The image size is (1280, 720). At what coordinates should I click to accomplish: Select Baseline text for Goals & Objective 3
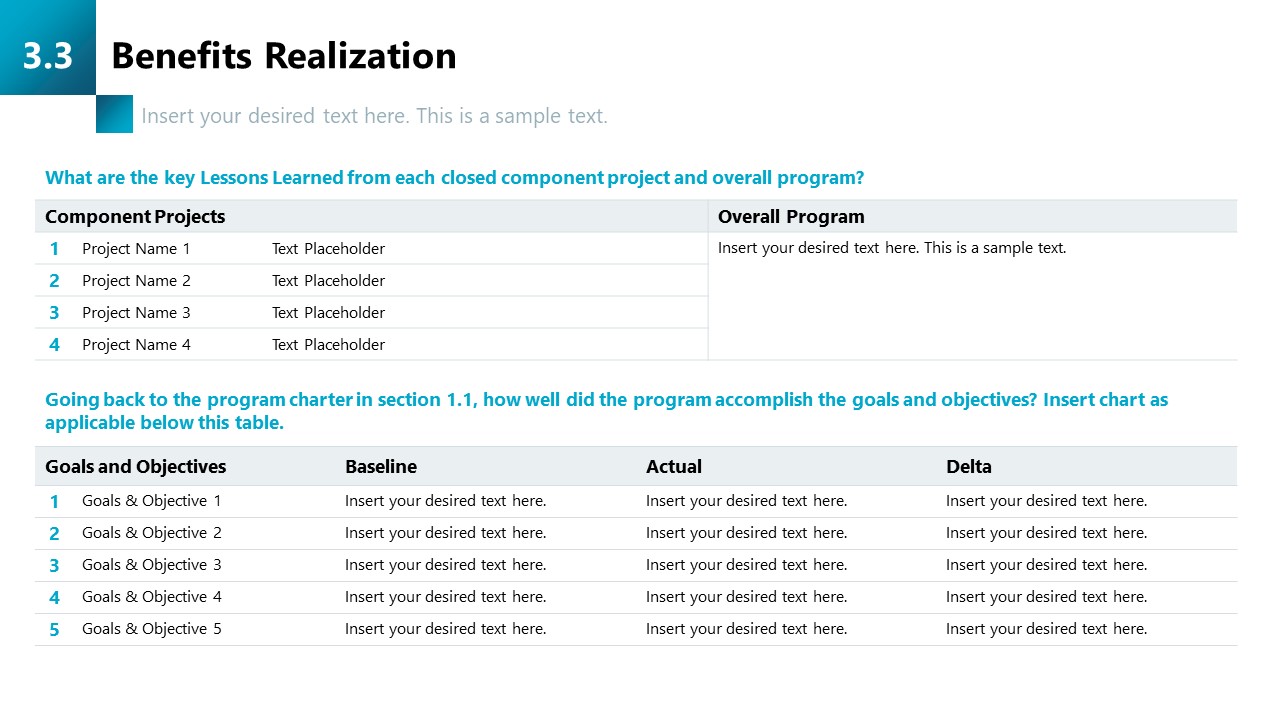point(445,565)
